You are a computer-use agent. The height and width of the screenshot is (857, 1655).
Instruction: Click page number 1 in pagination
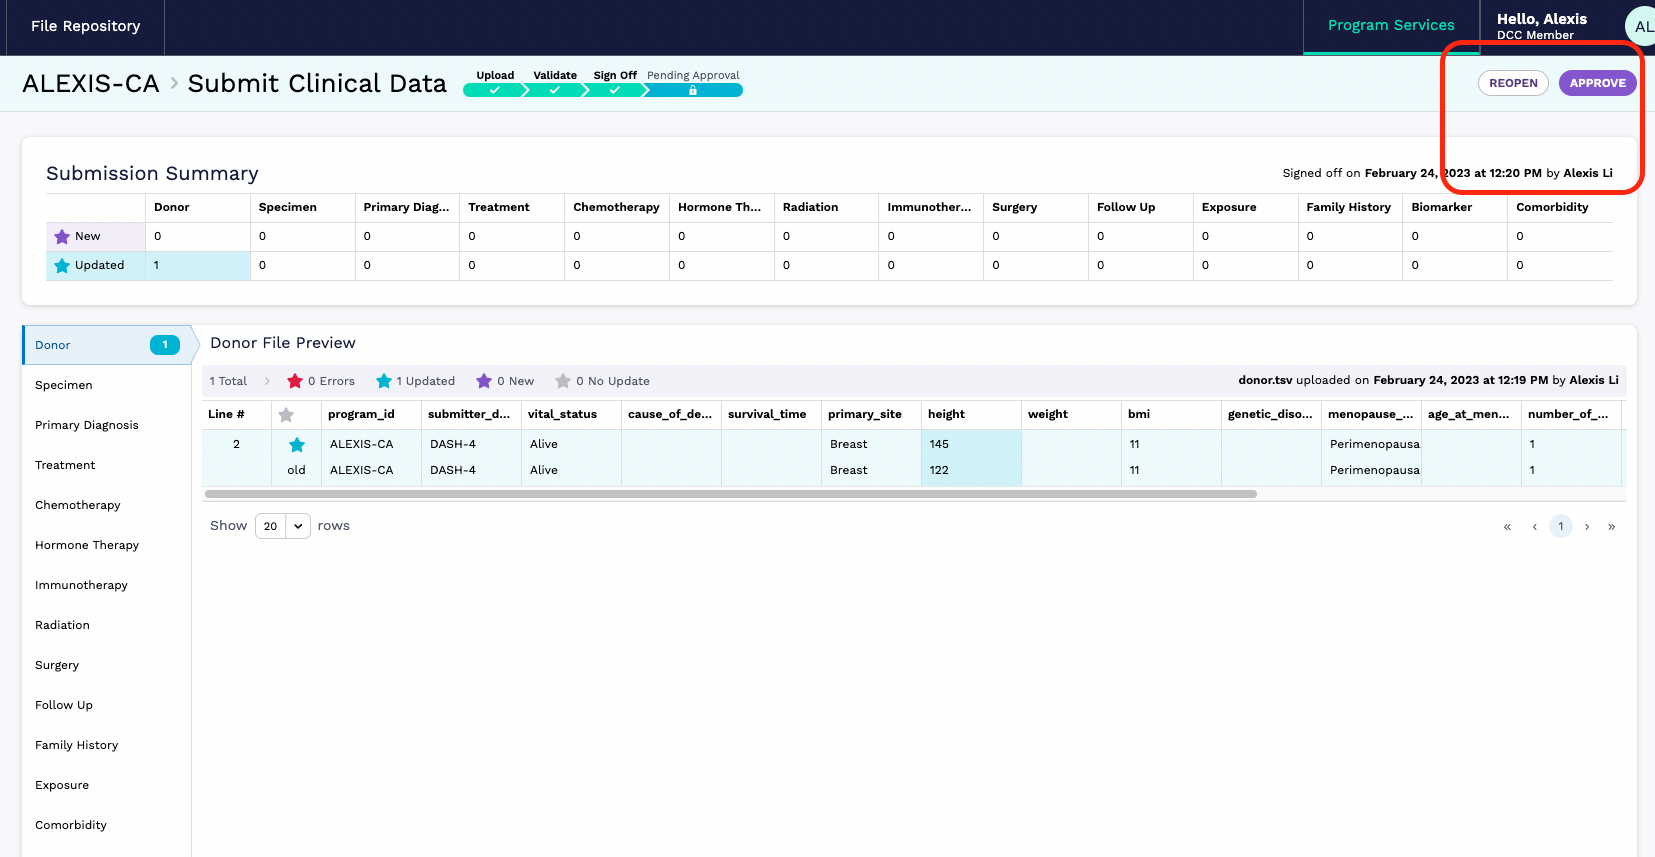[x=1561, y=526]
